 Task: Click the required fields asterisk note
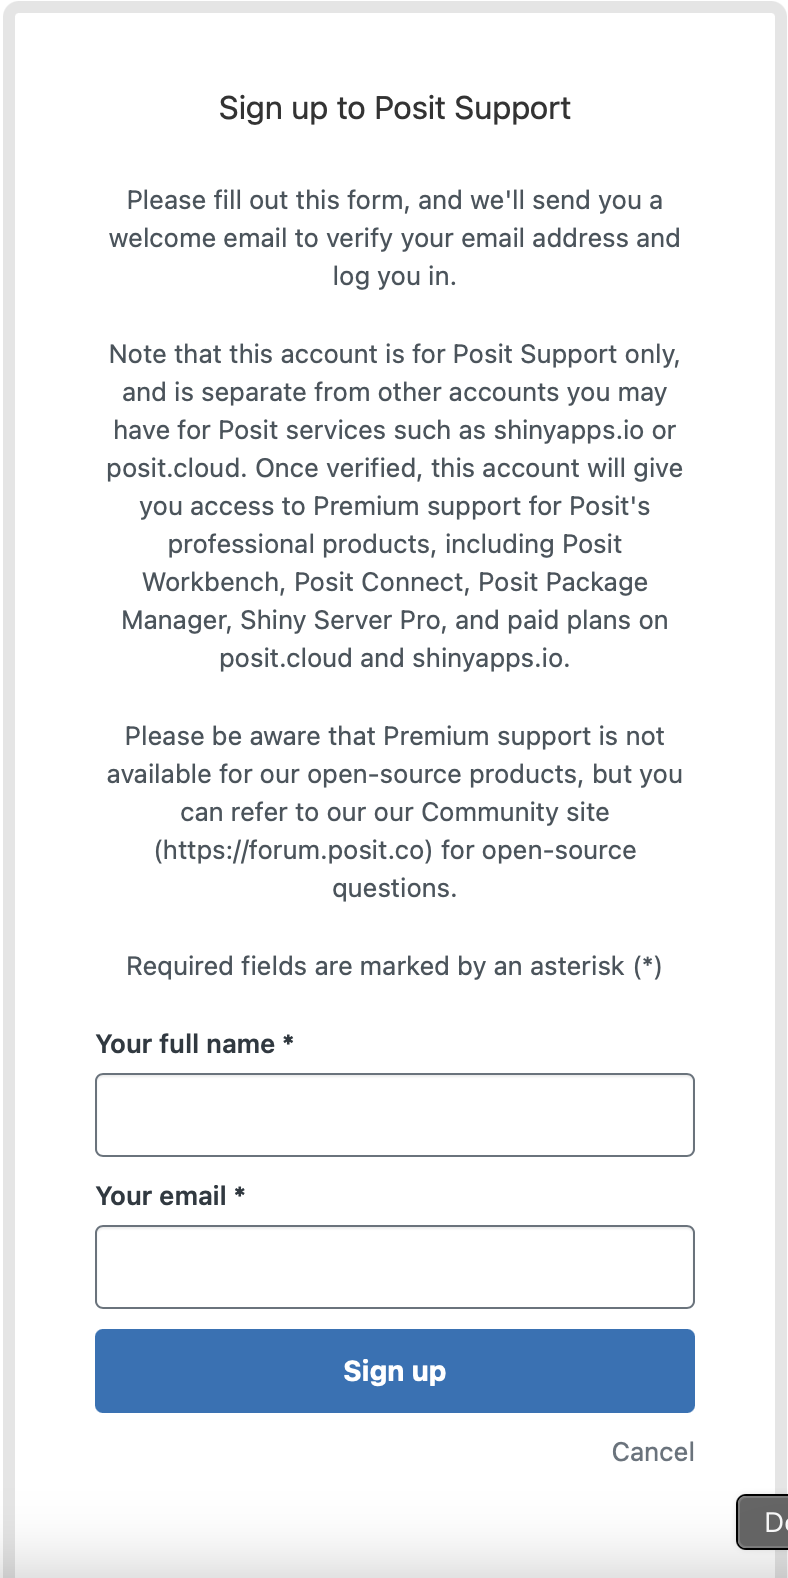point(394,966)
